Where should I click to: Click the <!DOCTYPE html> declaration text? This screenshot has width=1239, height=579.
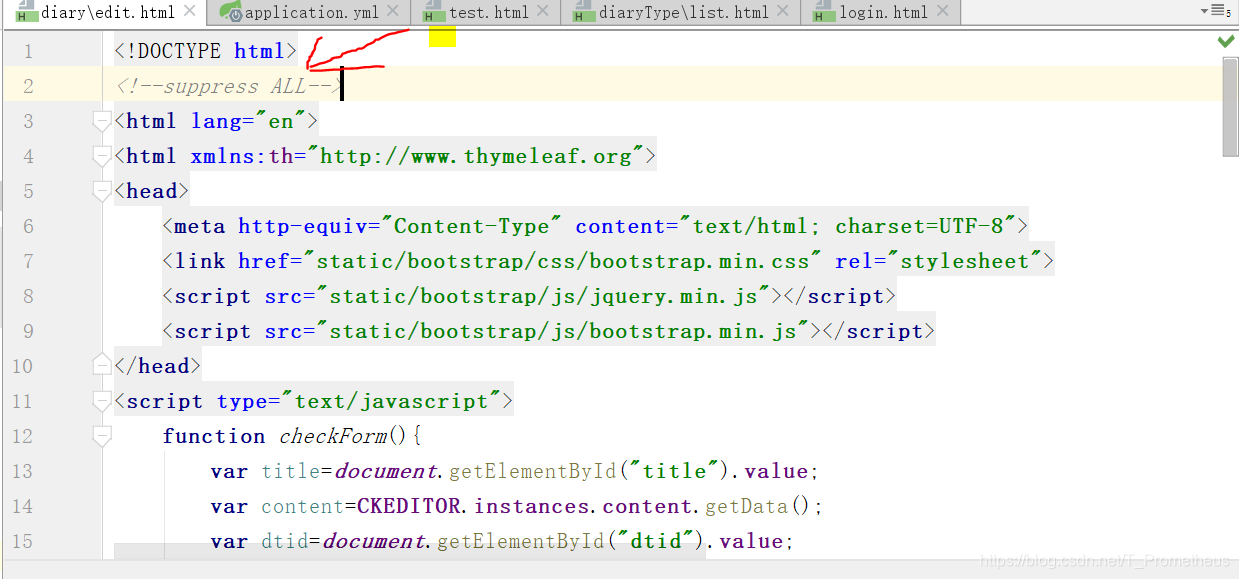coord(206,51)
